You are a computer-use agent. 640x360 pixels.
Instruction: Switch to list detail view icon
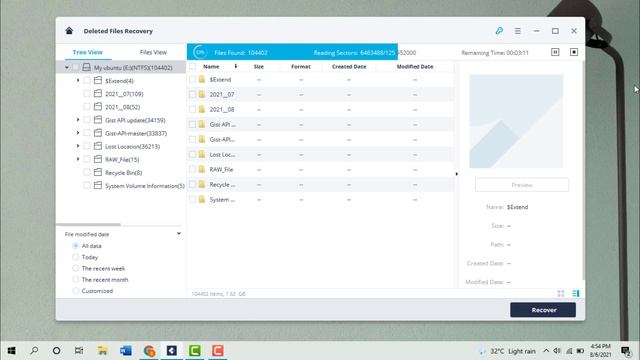[x=576, y=293]
